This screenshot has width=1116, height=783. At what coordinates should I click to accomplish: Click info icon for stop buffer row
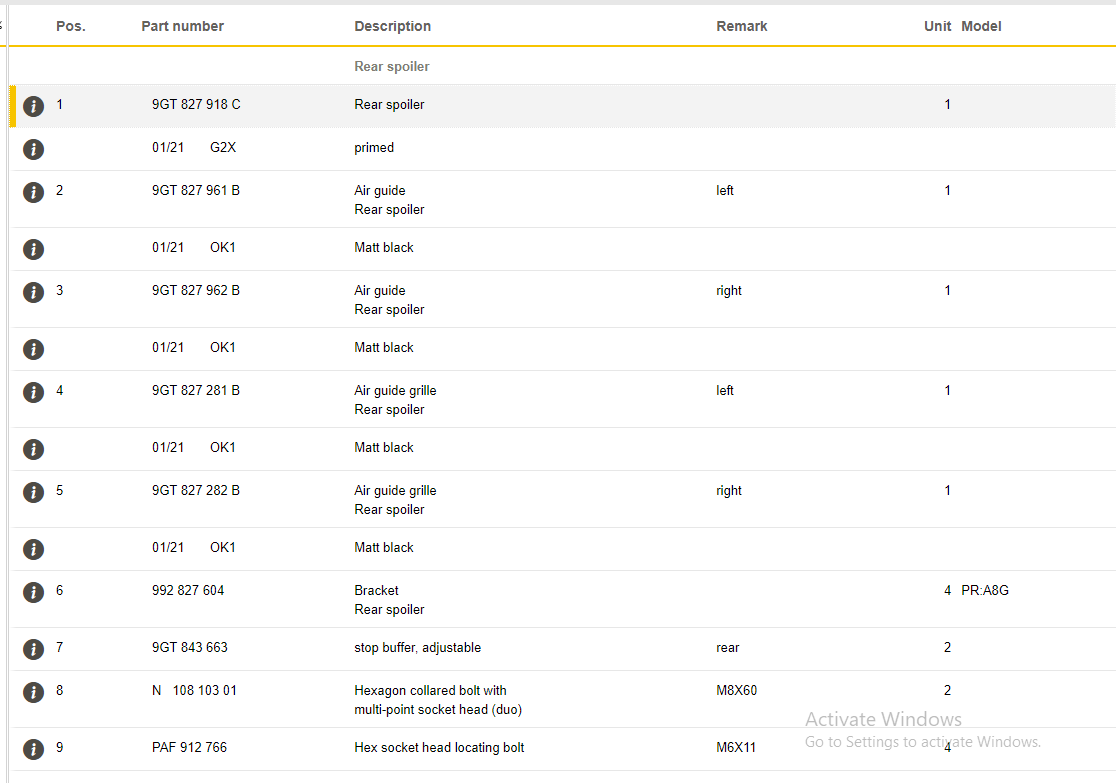[34, 649]
